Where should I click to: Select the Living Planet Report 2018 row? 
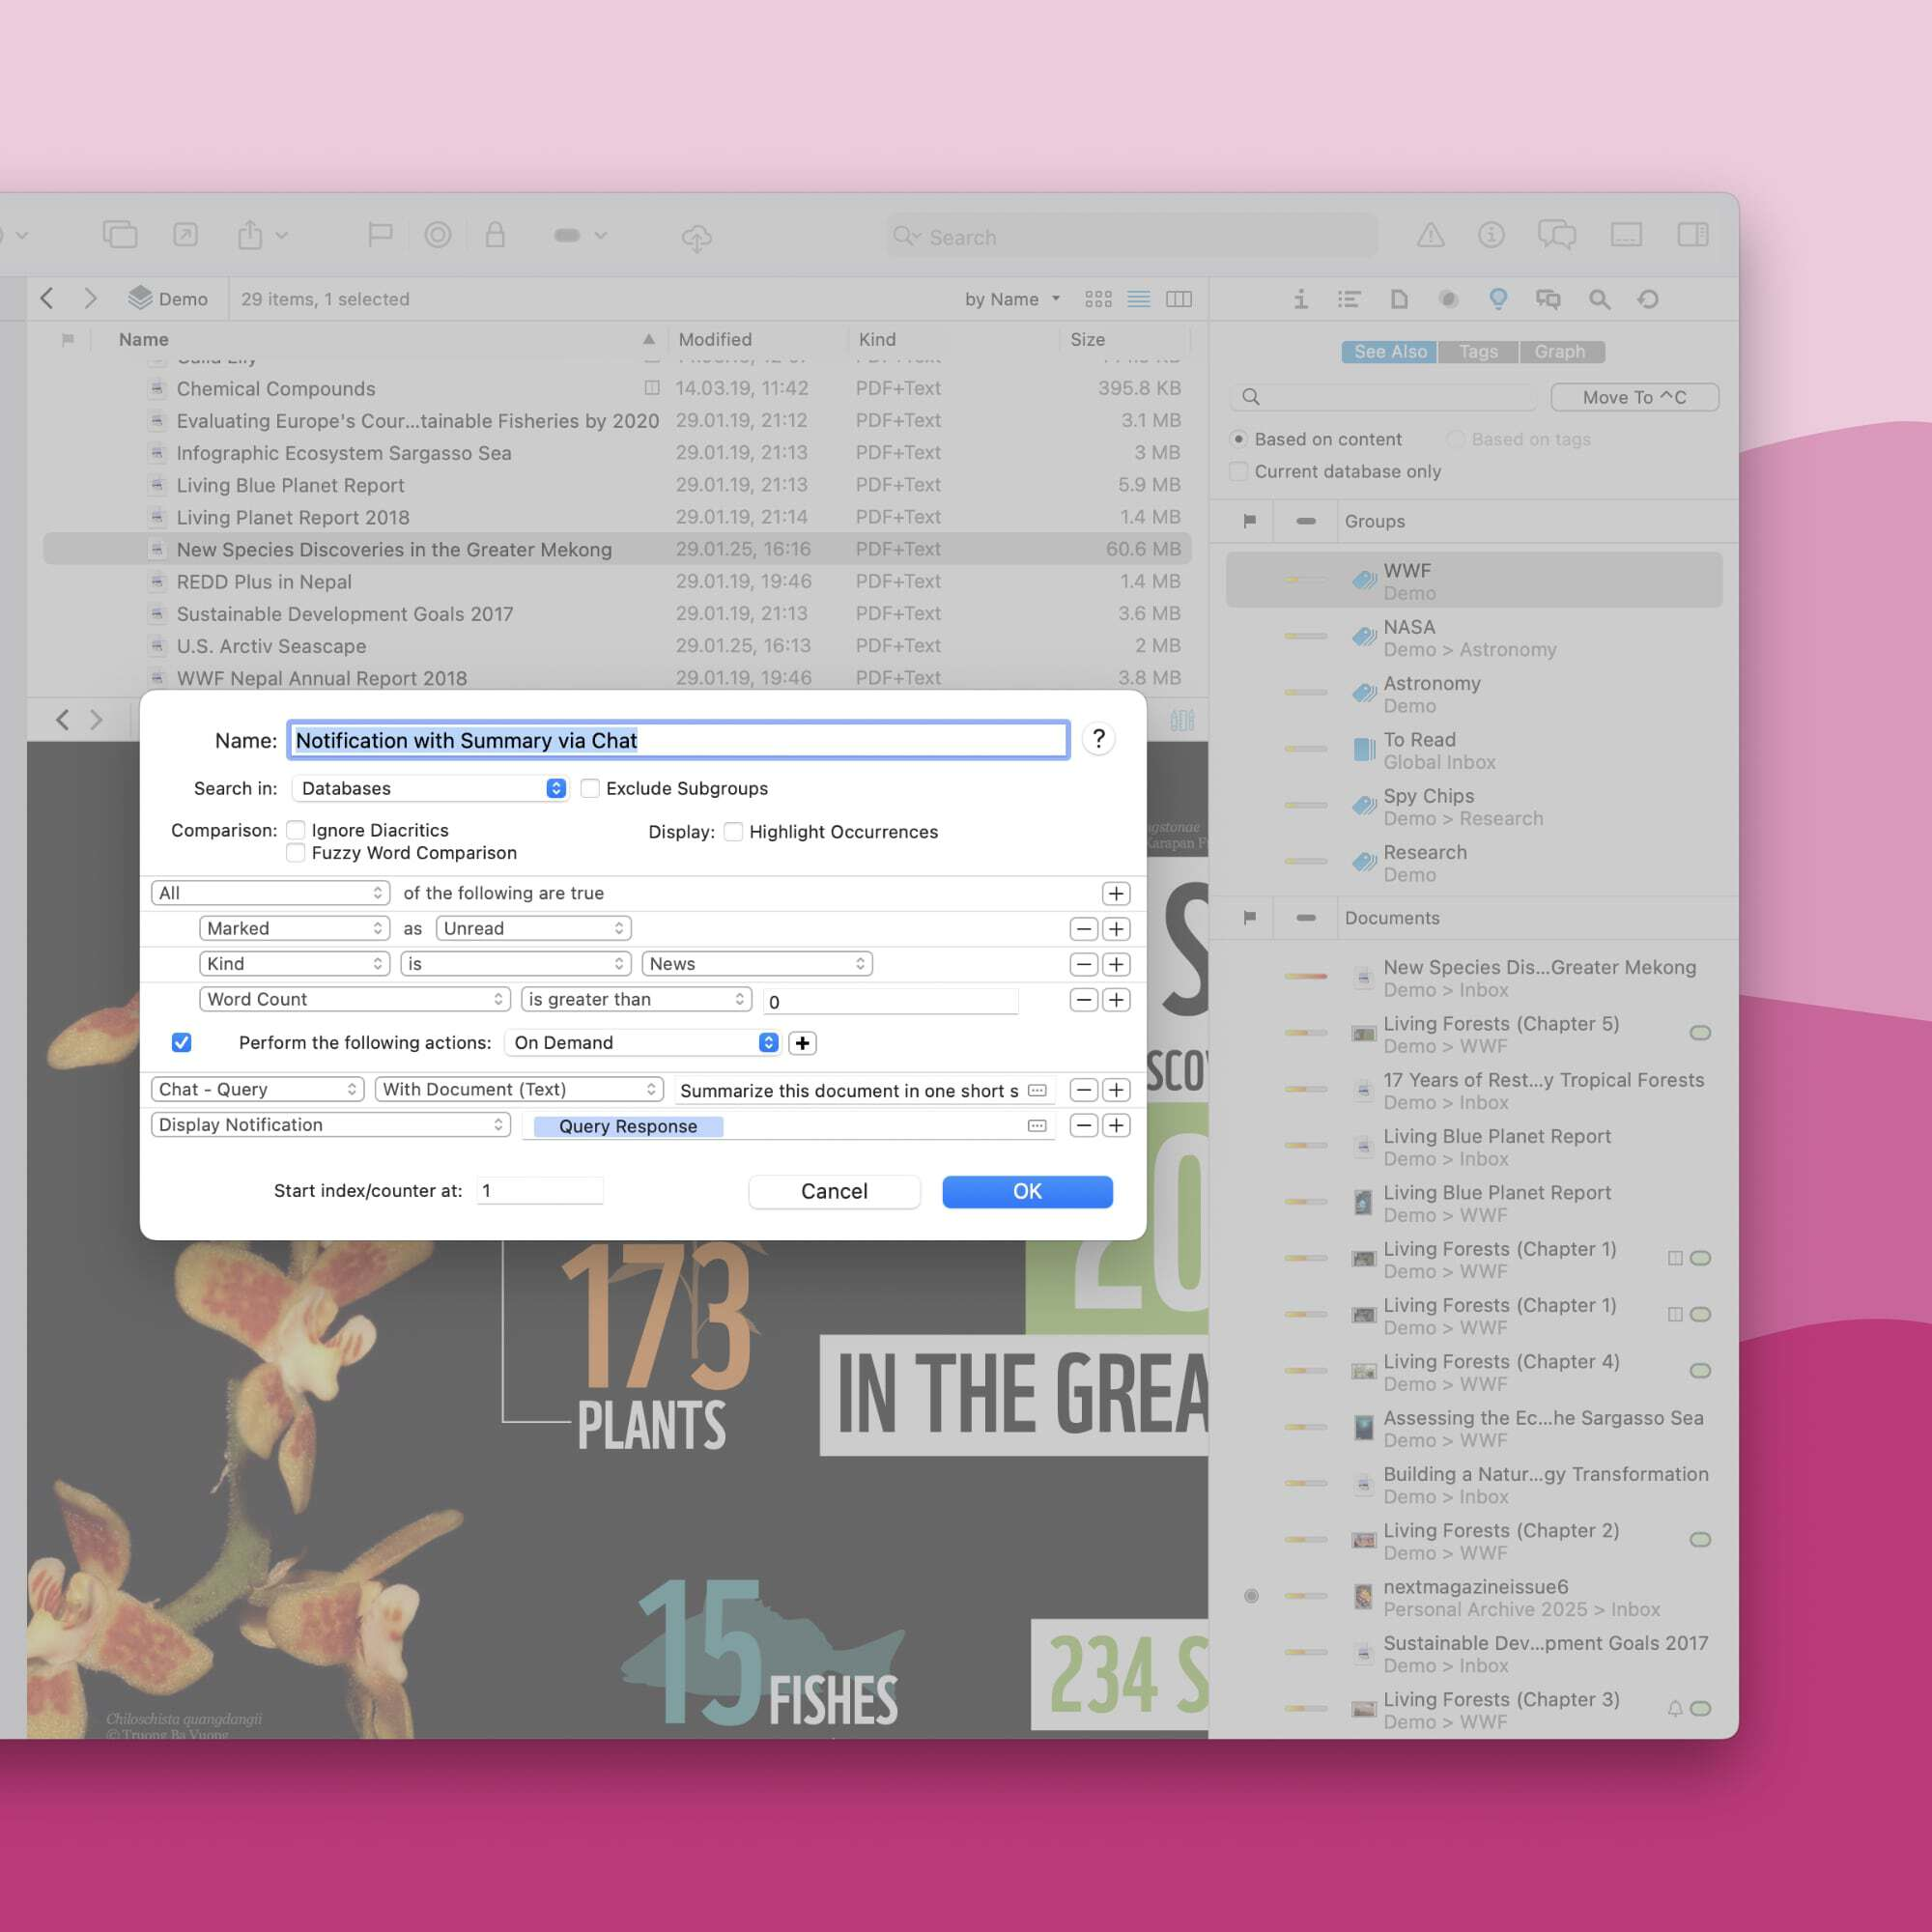pos(617,517)
